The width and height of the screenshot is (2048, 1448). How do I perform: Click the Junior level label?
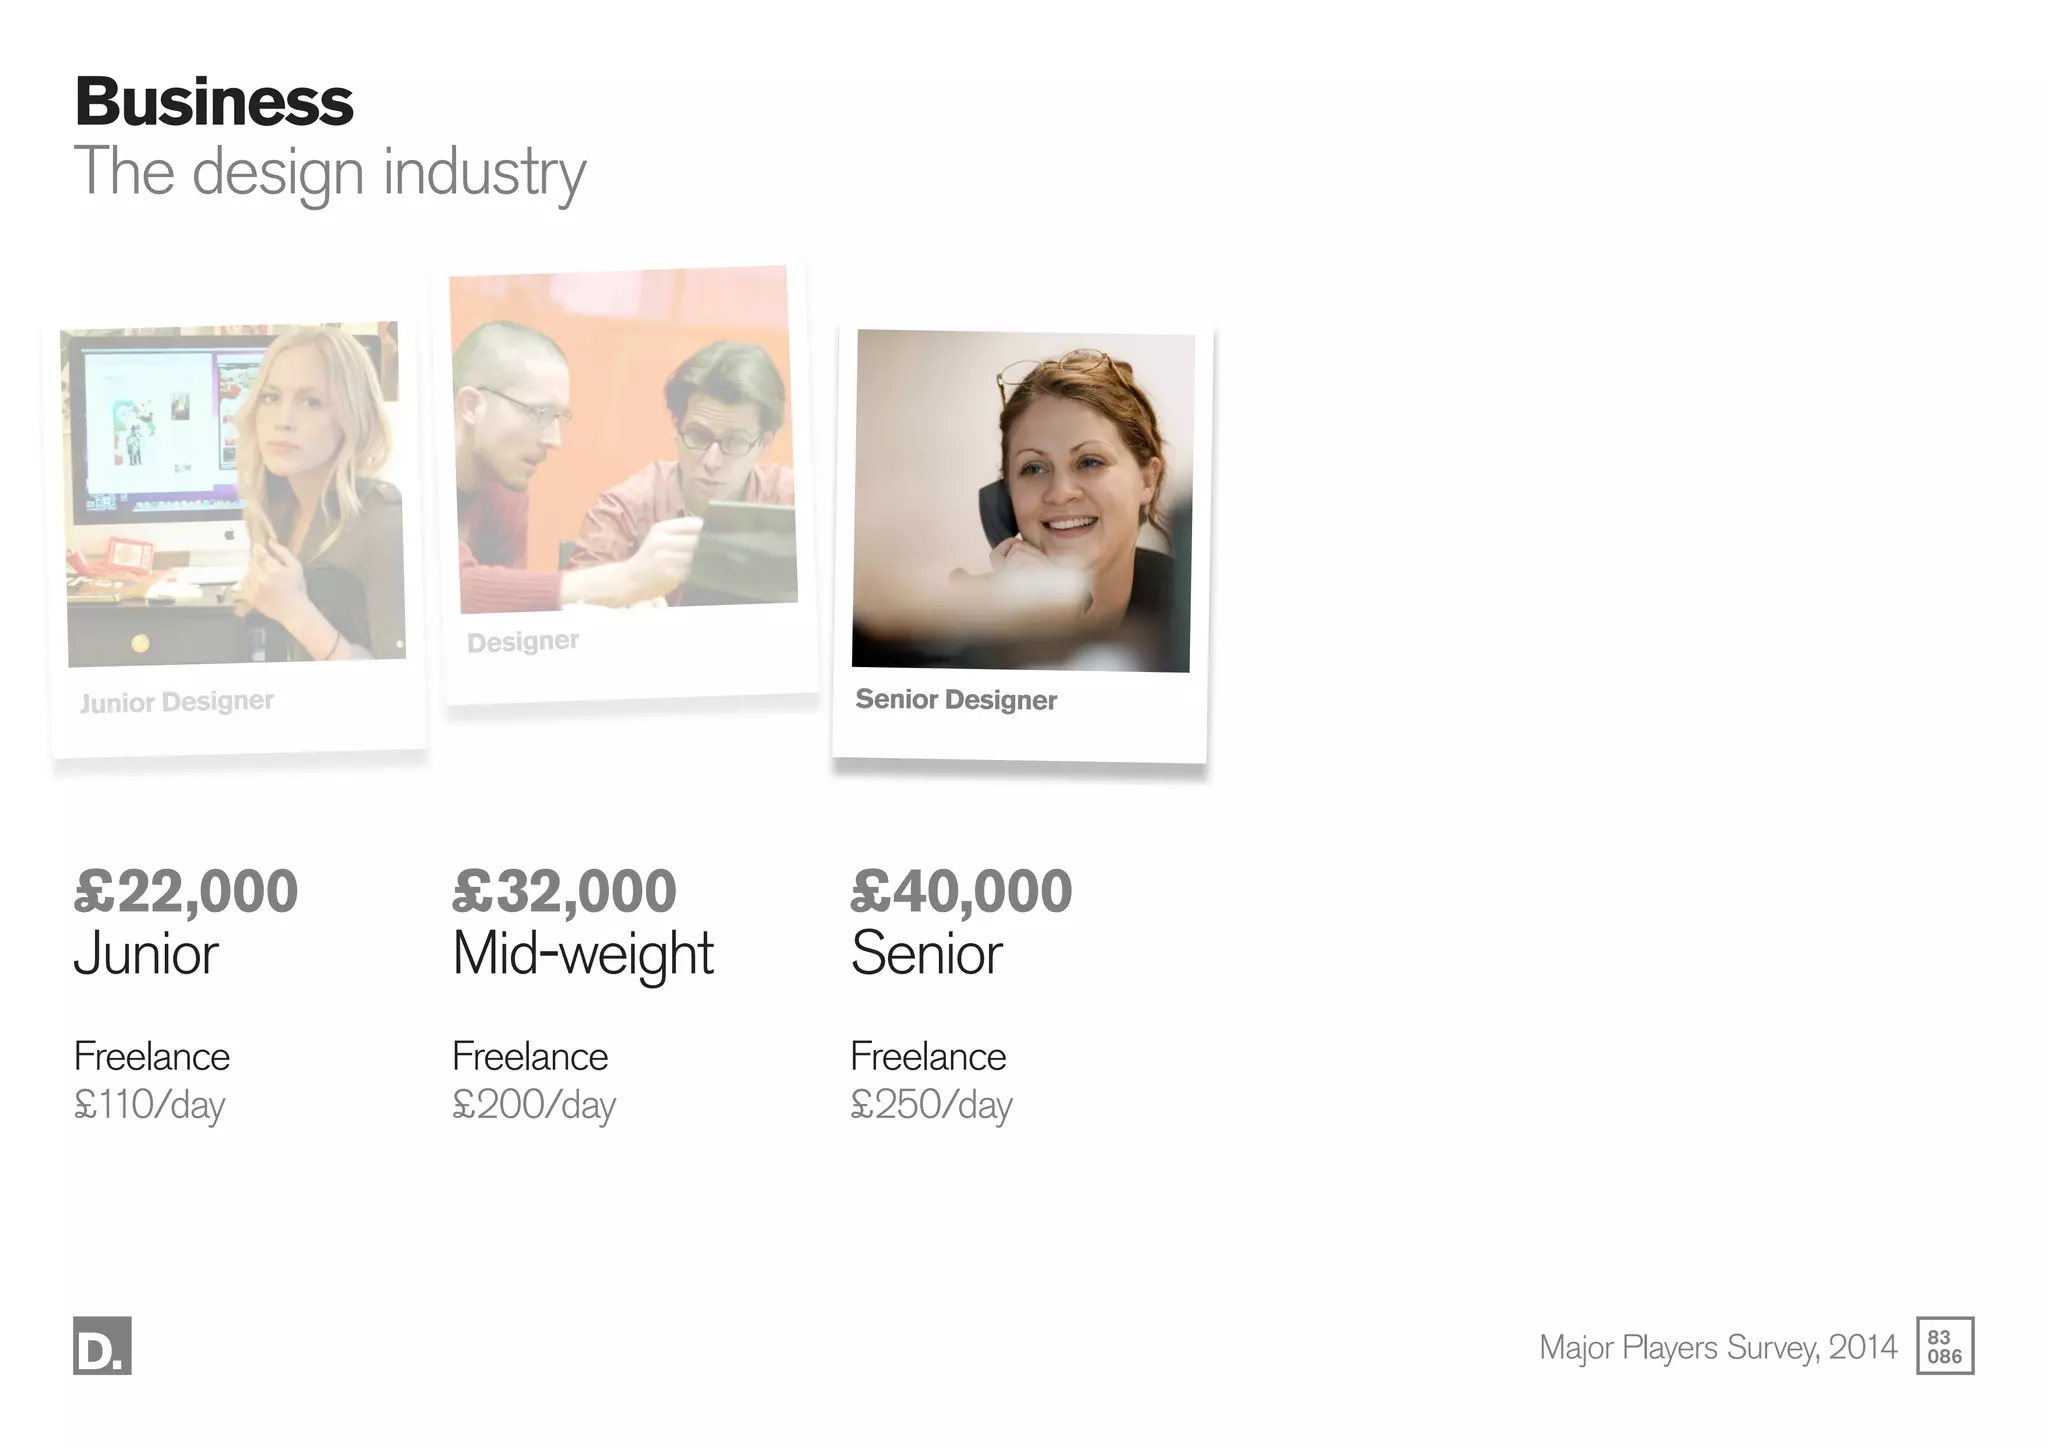tap(146, 954)
